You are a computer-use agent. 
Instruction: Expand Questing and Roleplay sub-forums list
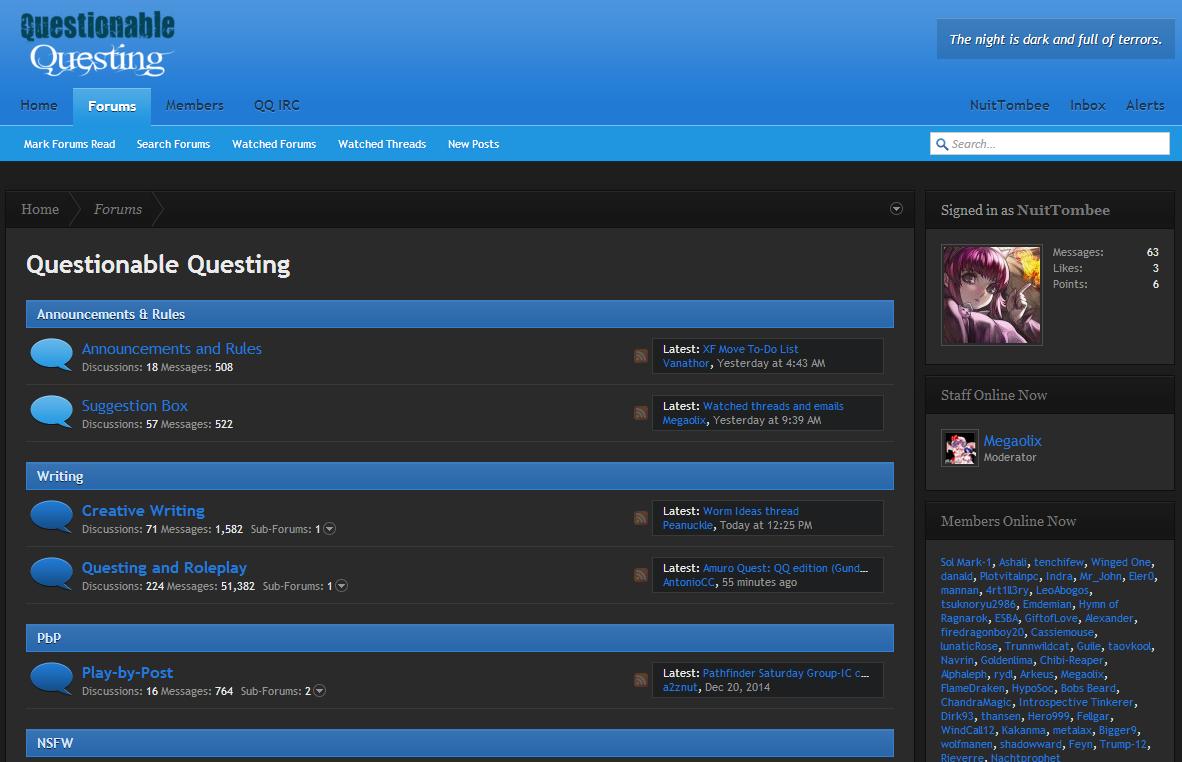click(x=342, y=586)
